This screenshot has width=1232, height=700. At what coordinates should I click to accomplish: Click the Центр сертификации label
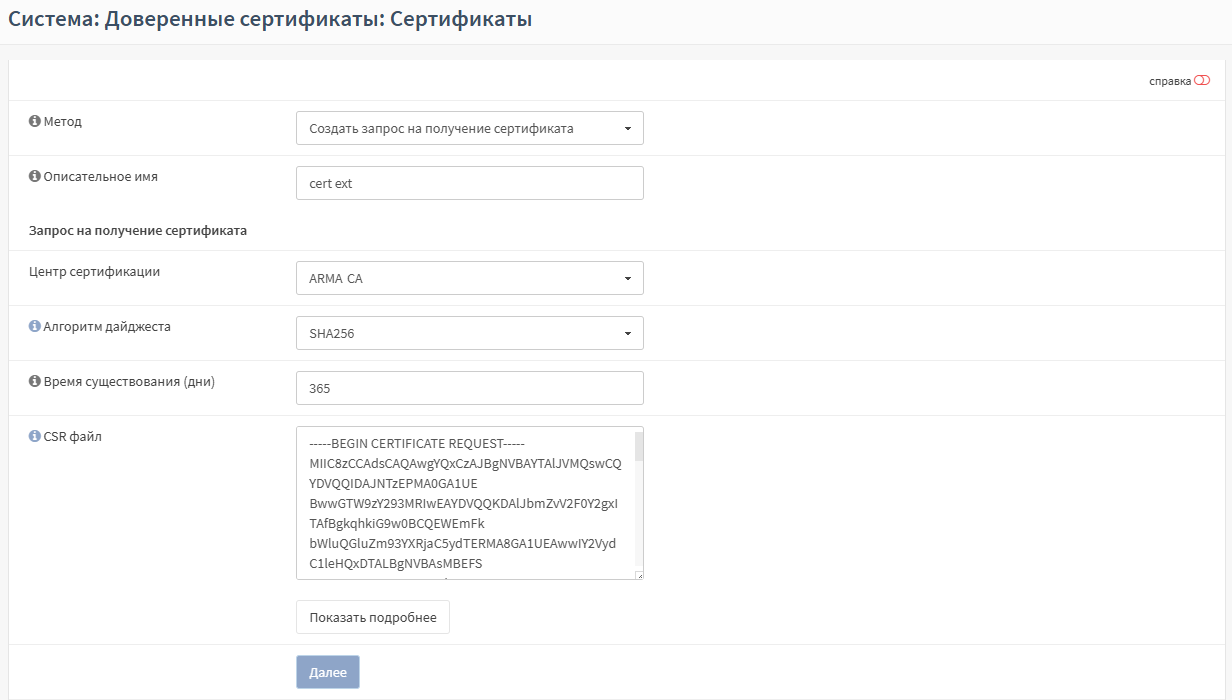click(94, 271)
